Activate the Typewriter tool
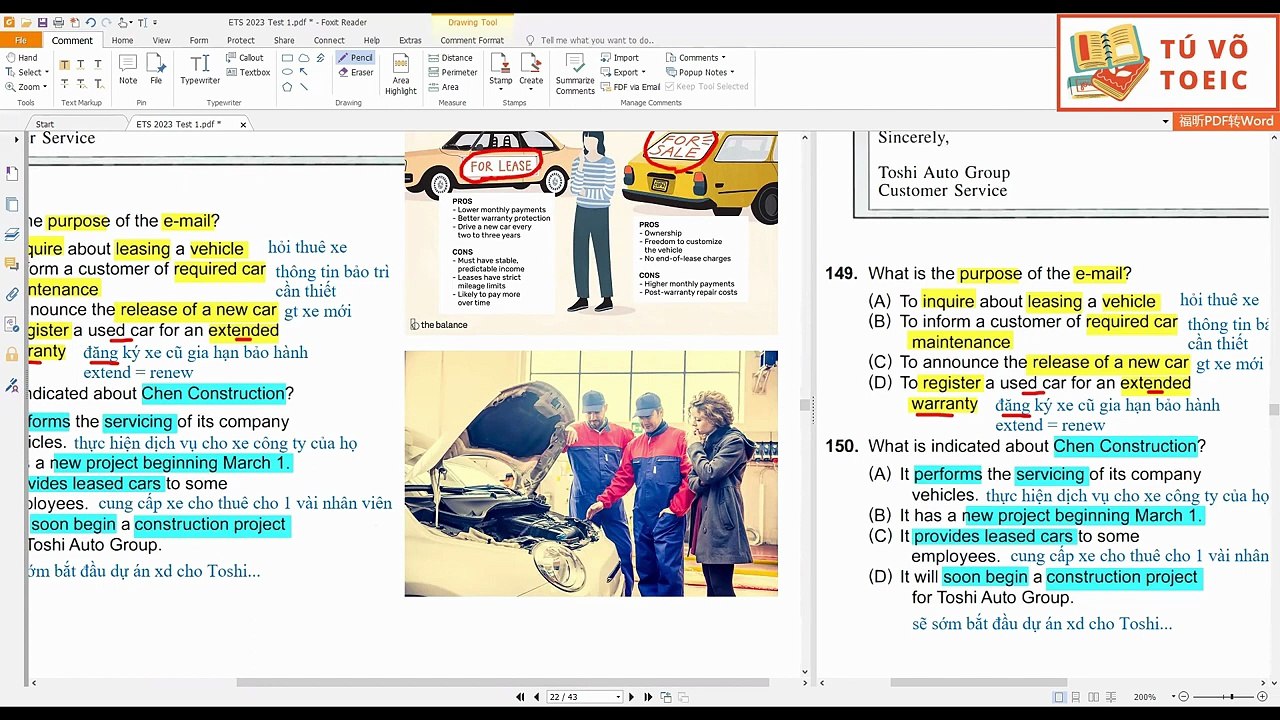Screen dimensions: 1280x720 click(x=200, y=70)
